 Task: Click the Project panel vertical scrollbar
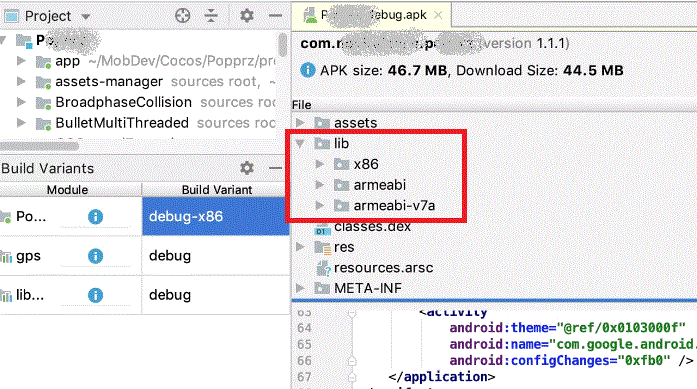pos(283,44)
